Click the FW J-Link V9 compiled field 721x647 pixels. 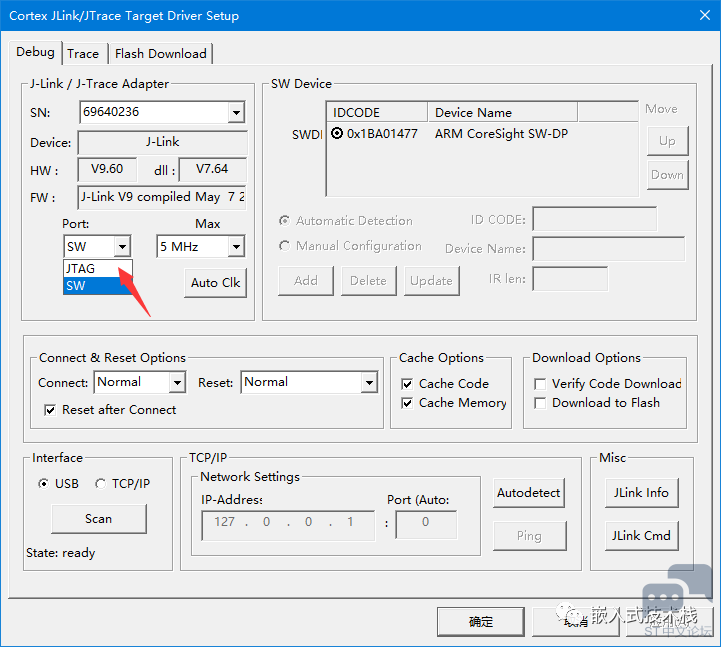point(162,197)
